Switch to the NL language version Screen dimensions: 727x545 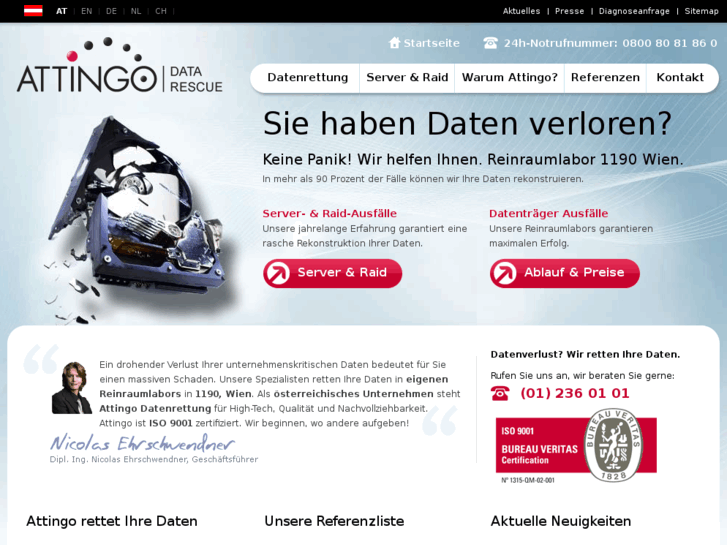tap(136, 11)
